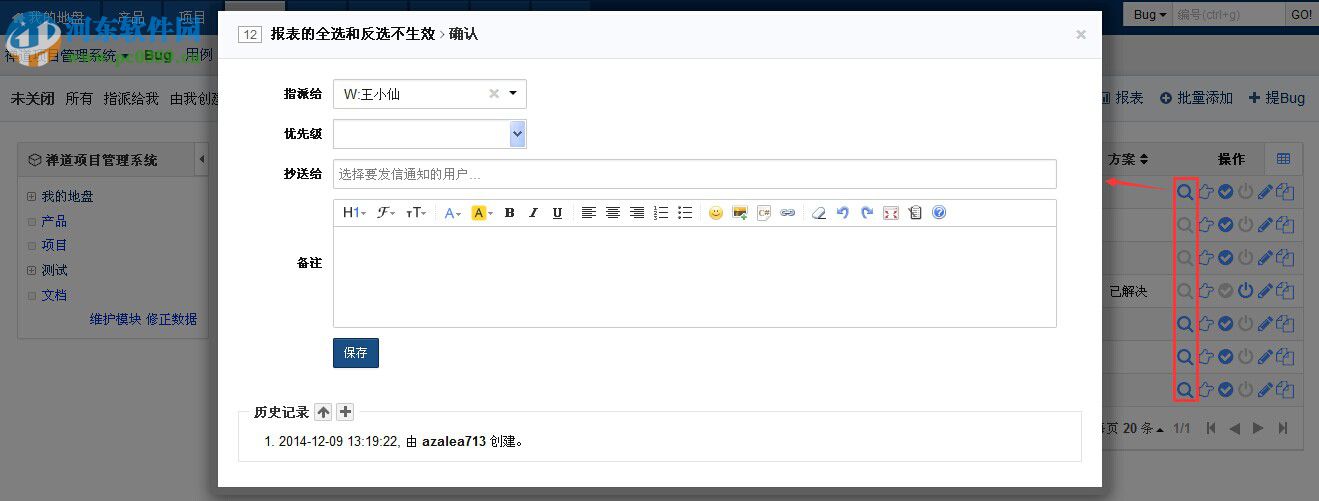Click the assign hand icon in 已解决 row
Screen dimensions: 1319x501
(x=1206, y=291)
